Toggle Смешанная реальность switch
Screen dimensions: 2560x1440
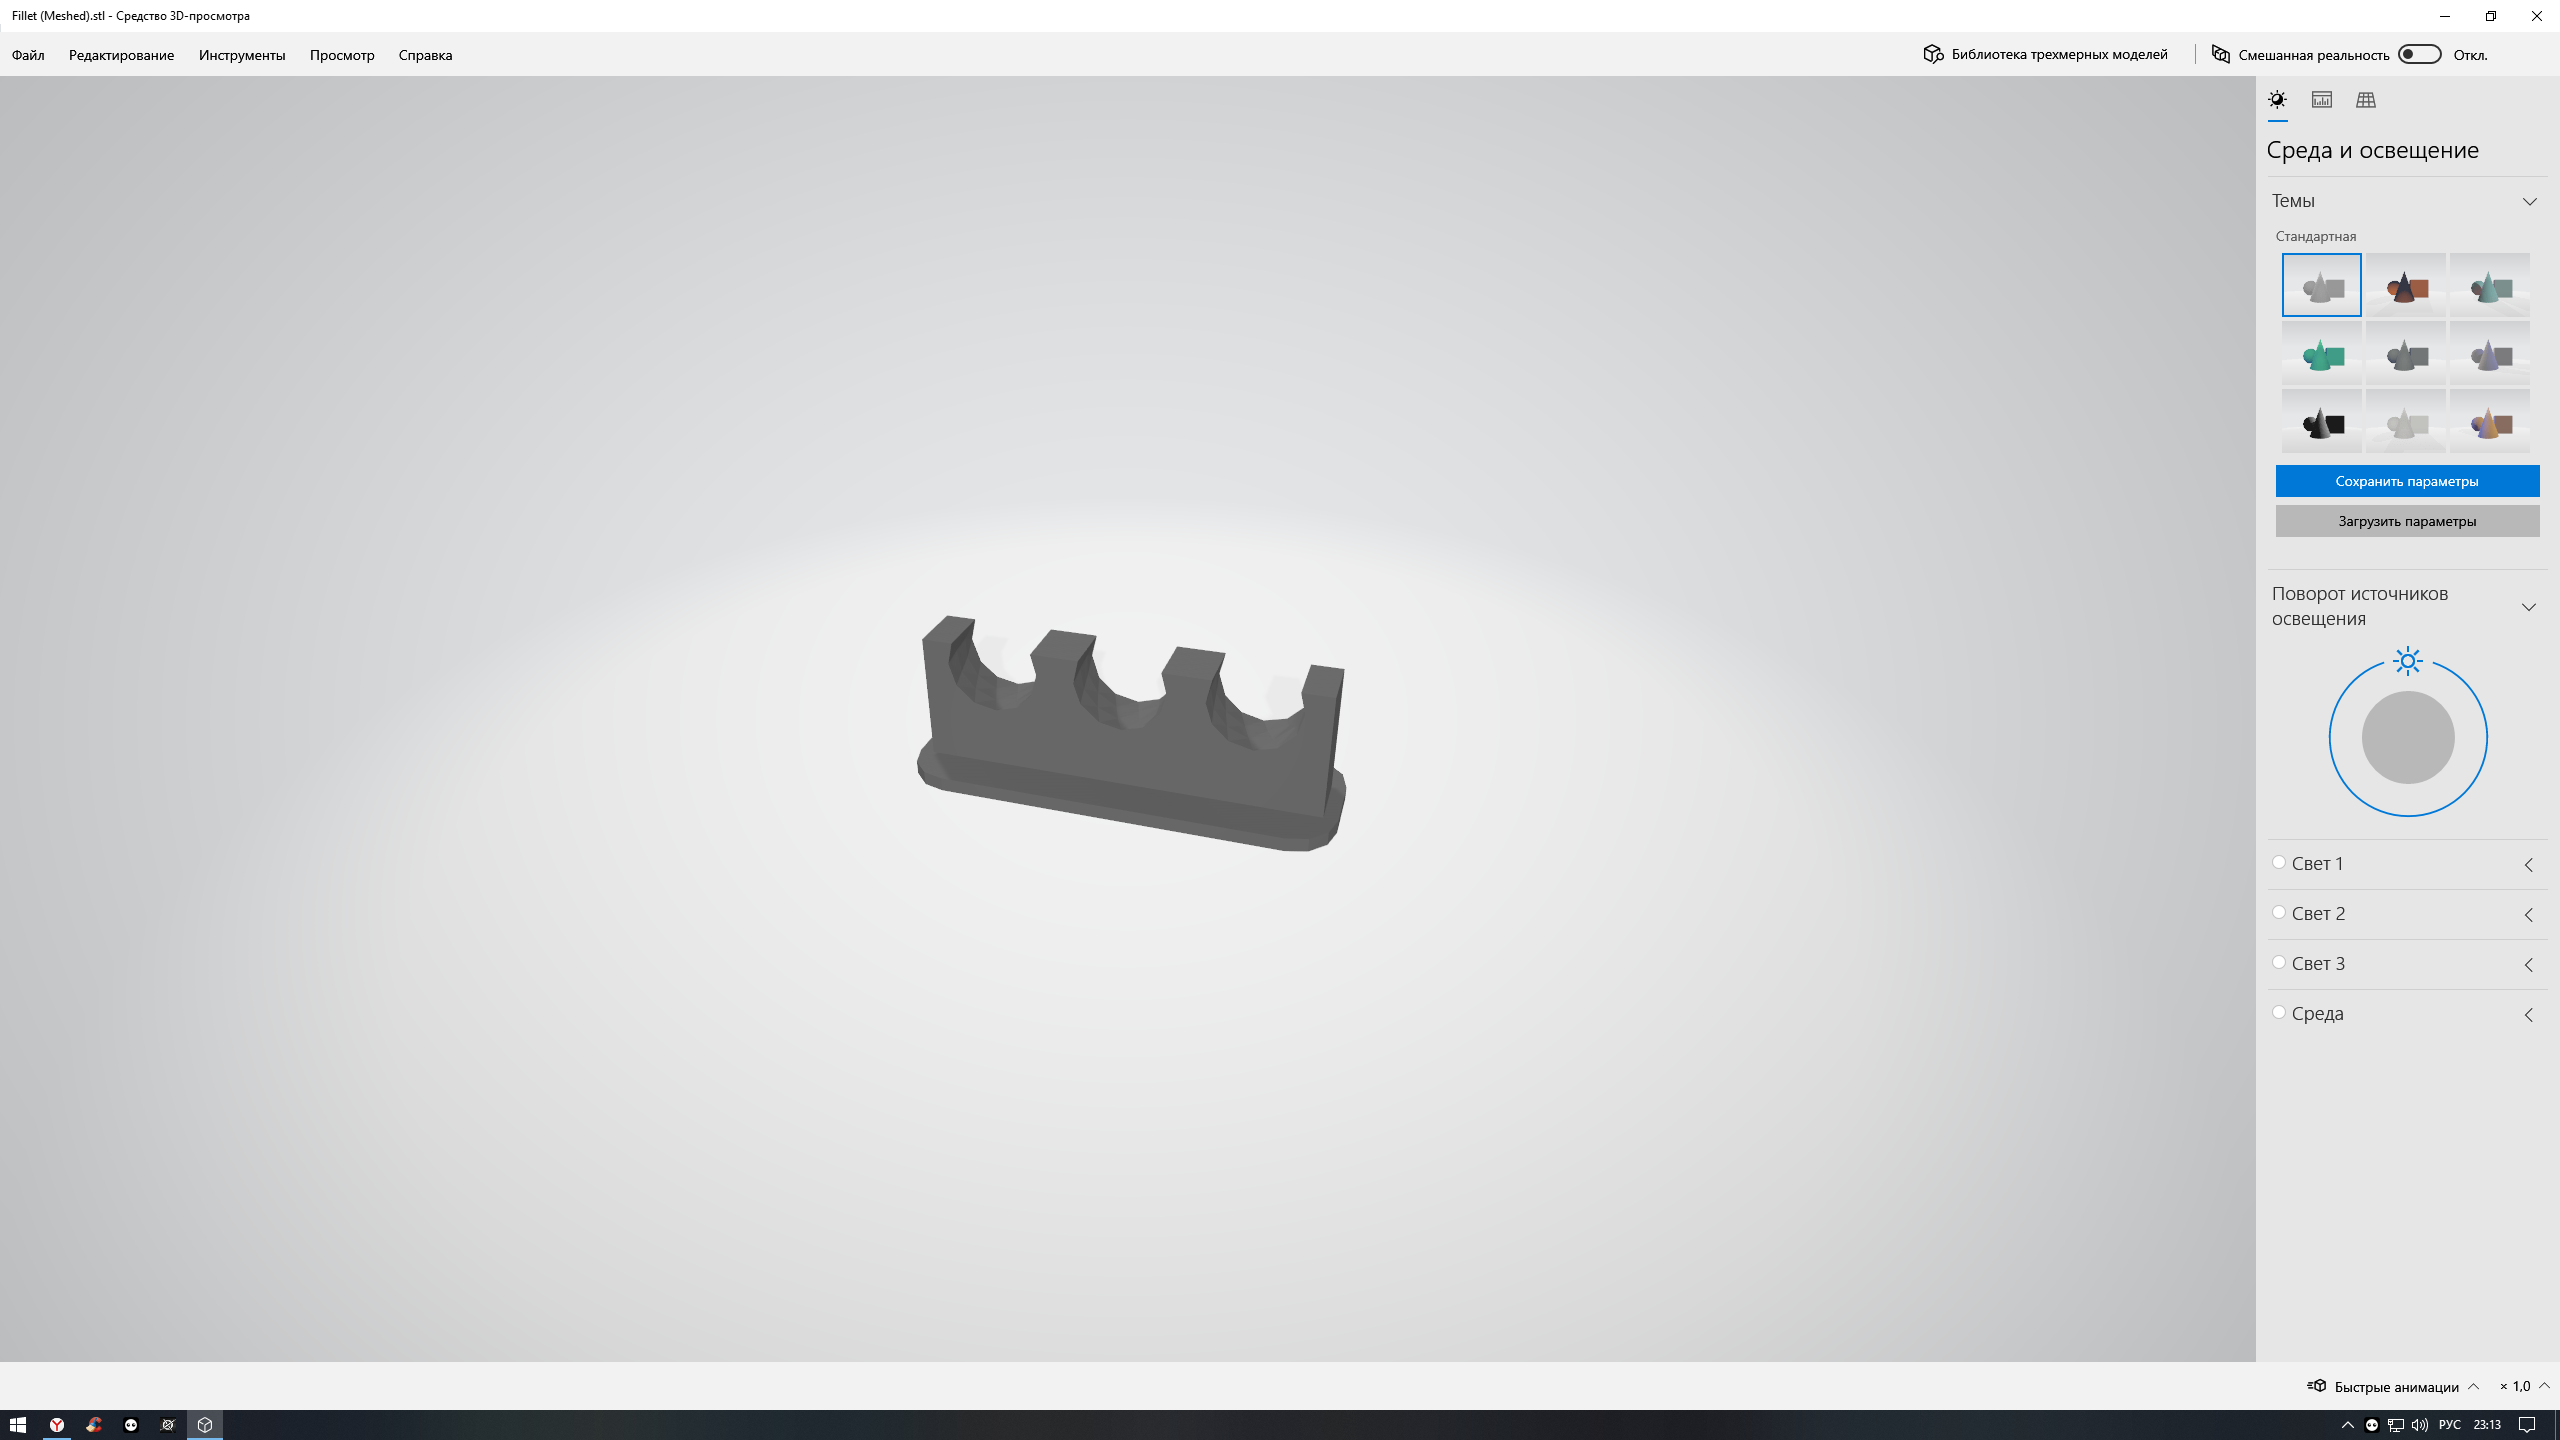click(x=2419, y=54)
